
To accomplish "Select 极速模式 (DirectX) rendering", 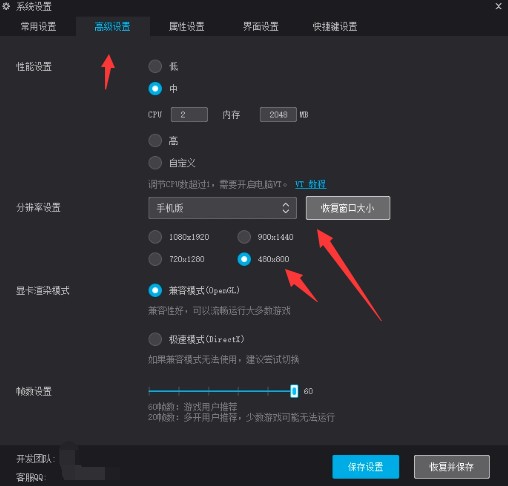I will click(155, 339).
